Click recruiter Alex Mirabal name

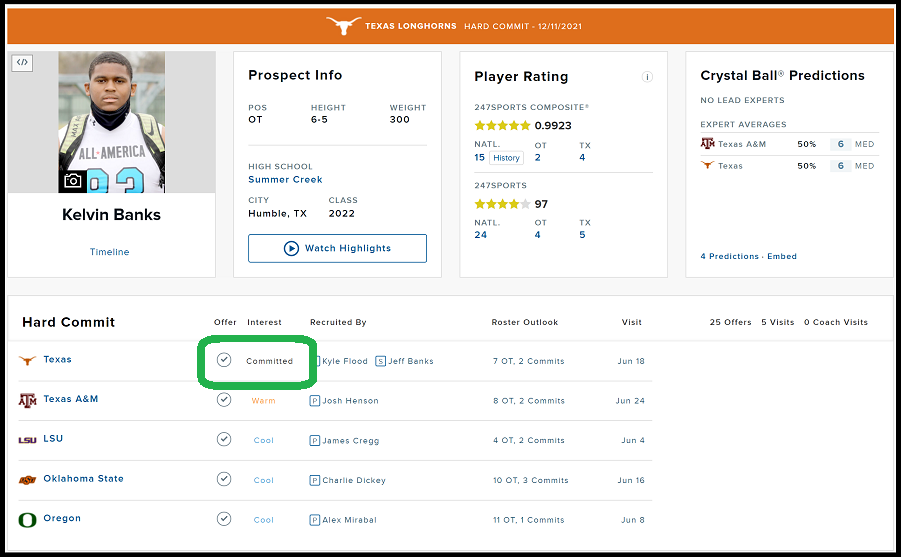tap(349, 520)
